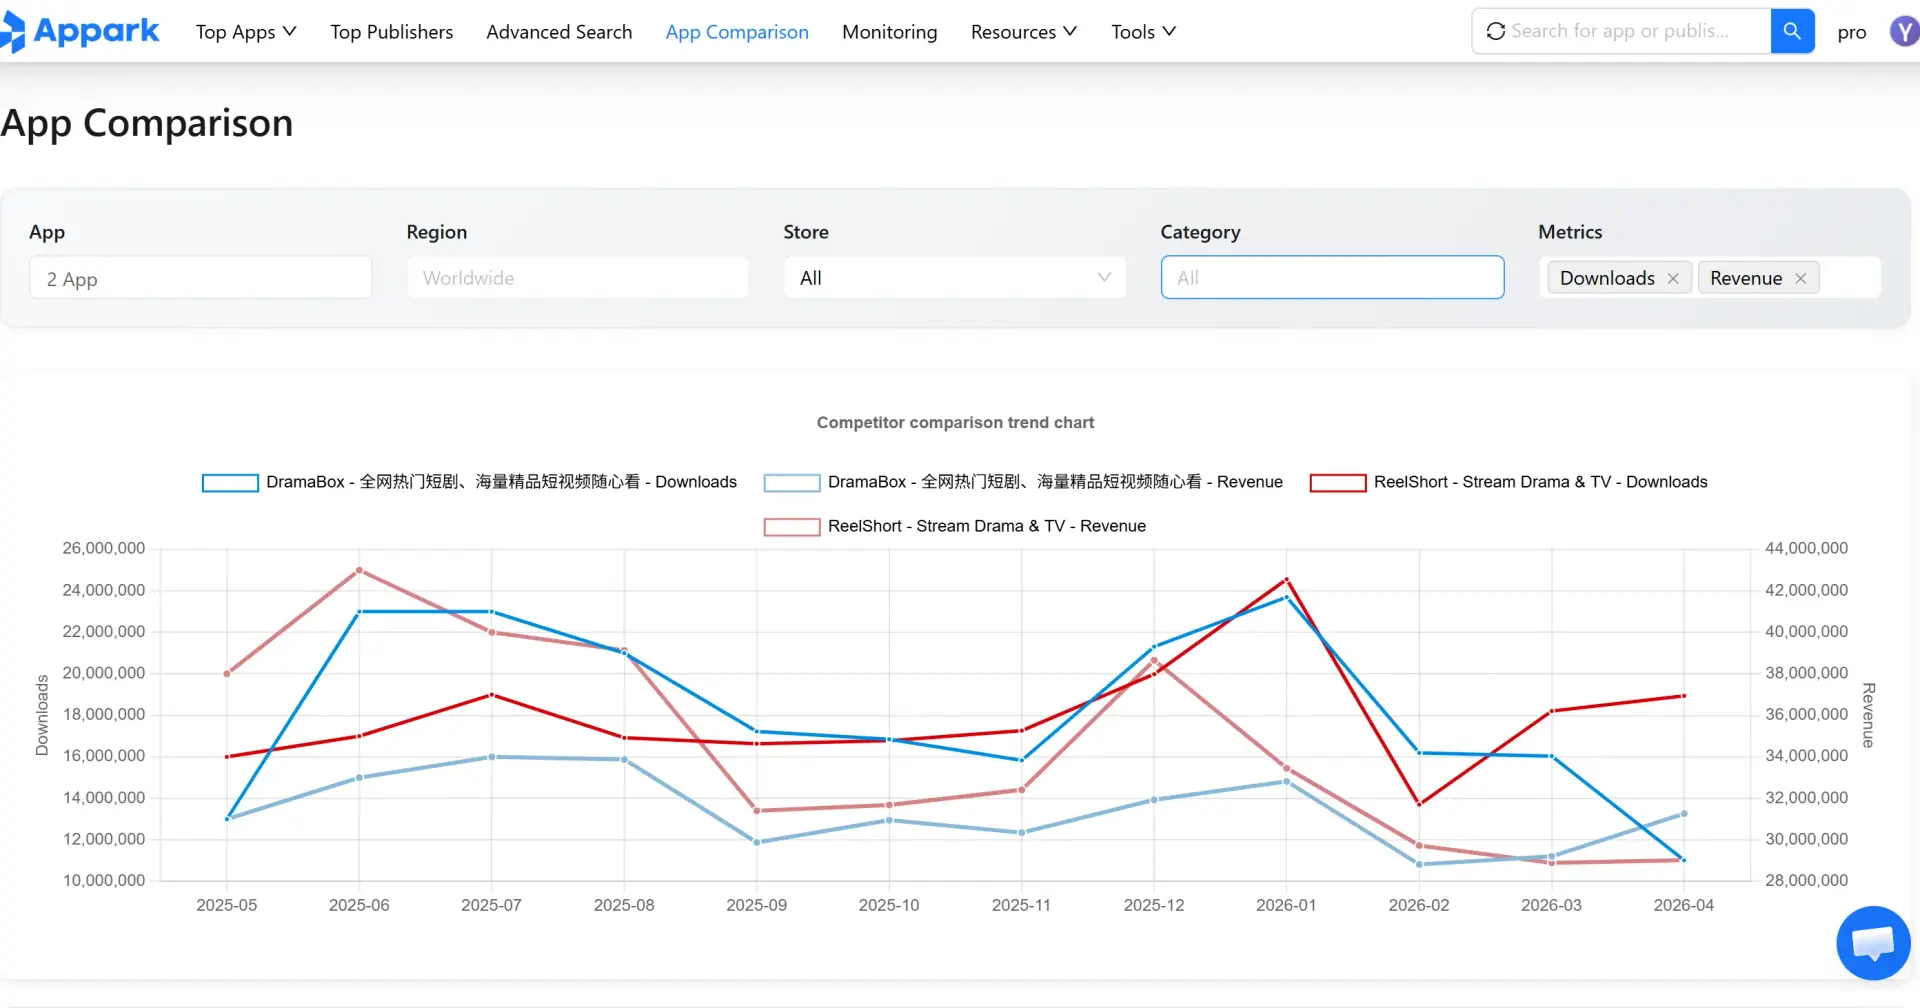Screen dimensions: 1920x1008
Task: Toggle DramaBox Downloads legend series
Action: (x=469, y=482)
